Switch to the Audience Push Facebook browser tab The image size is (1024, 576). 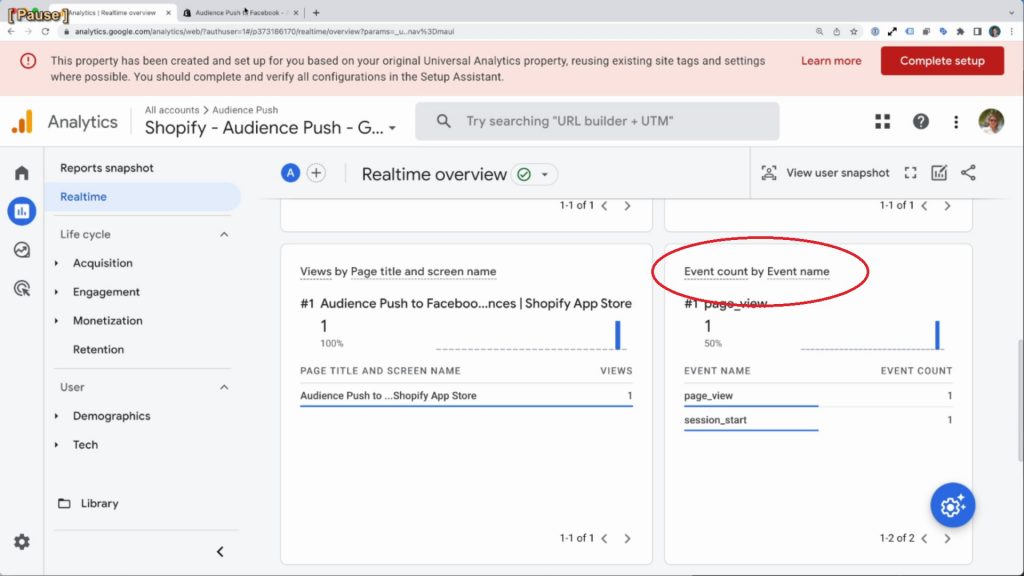click(238, 12)
